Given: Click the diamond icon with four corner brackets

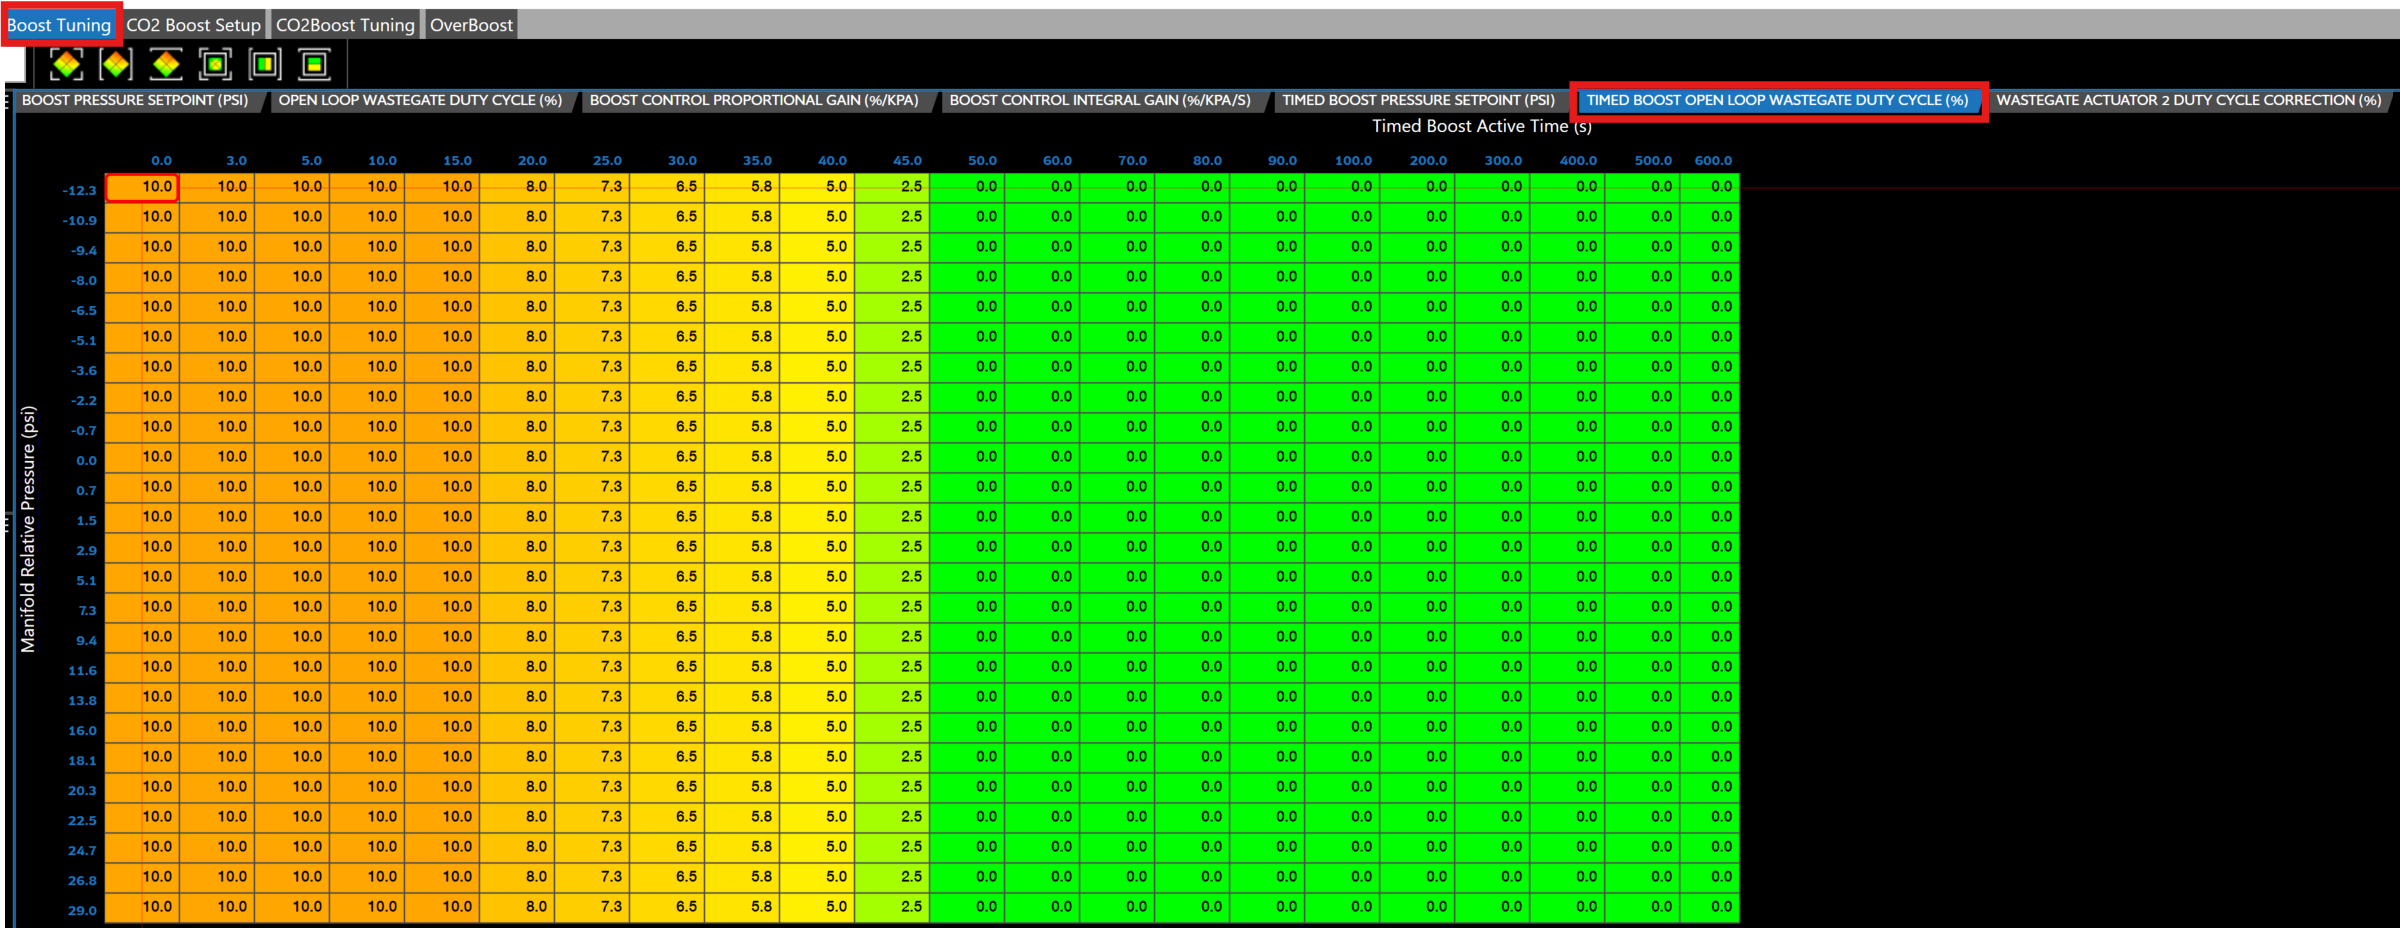Looking at the screenshot, I should pyautogui.click(x=67, y=65).
